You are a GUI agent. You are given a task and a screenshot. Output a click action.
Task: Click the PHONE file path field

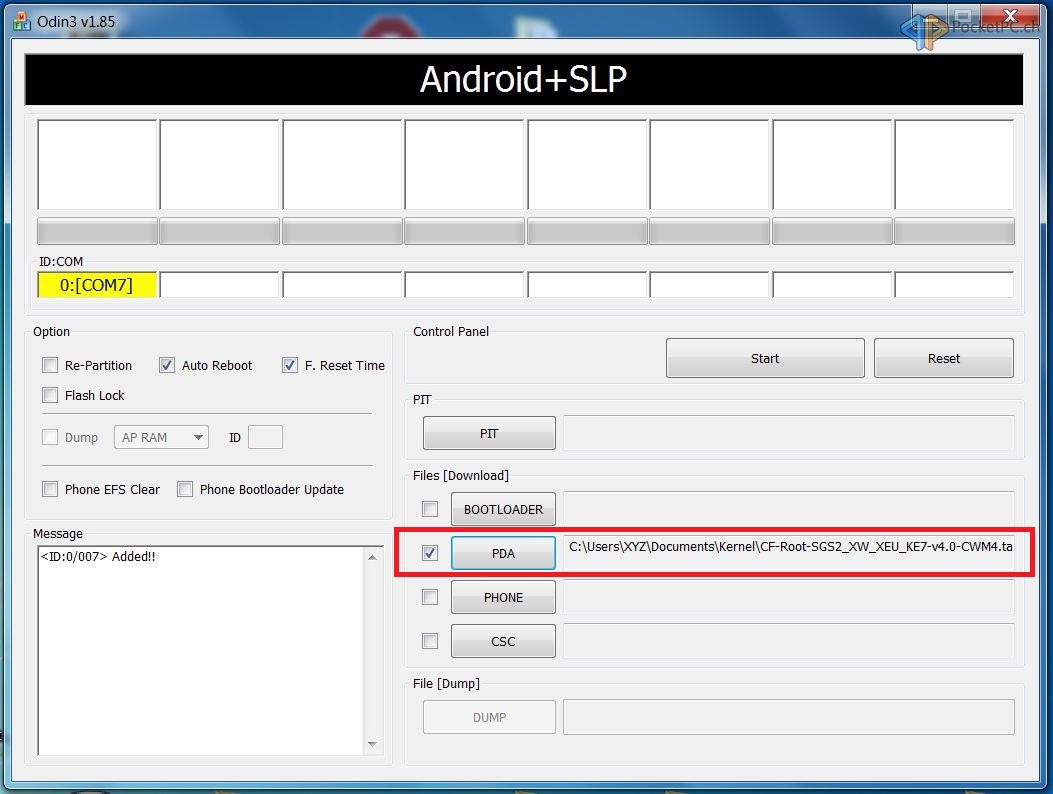788,597
